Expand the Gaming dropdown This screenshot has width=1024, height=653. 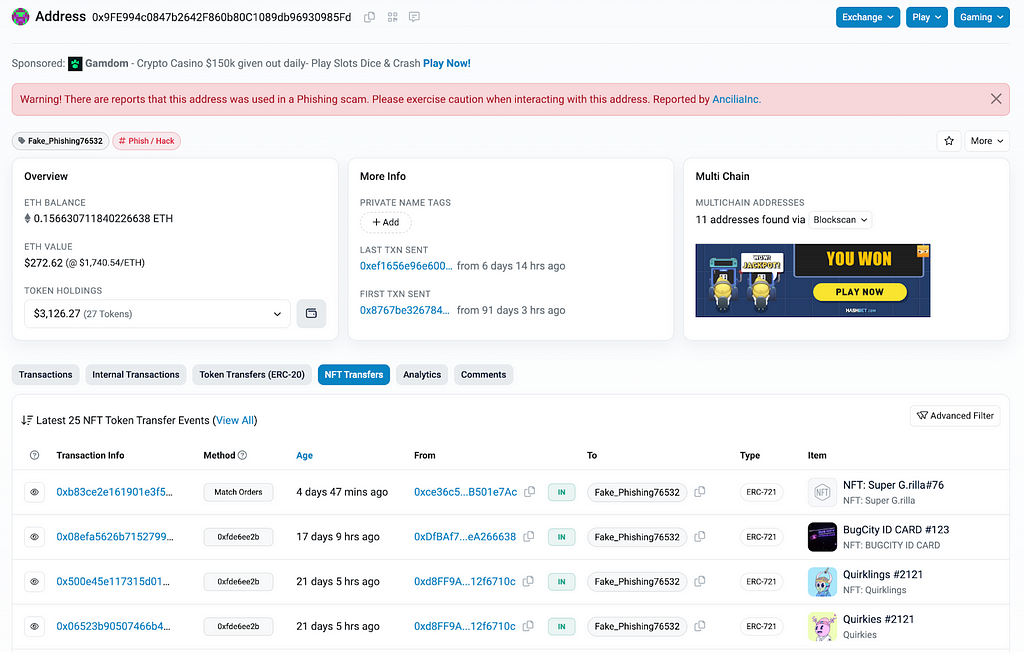coord(982,17)
